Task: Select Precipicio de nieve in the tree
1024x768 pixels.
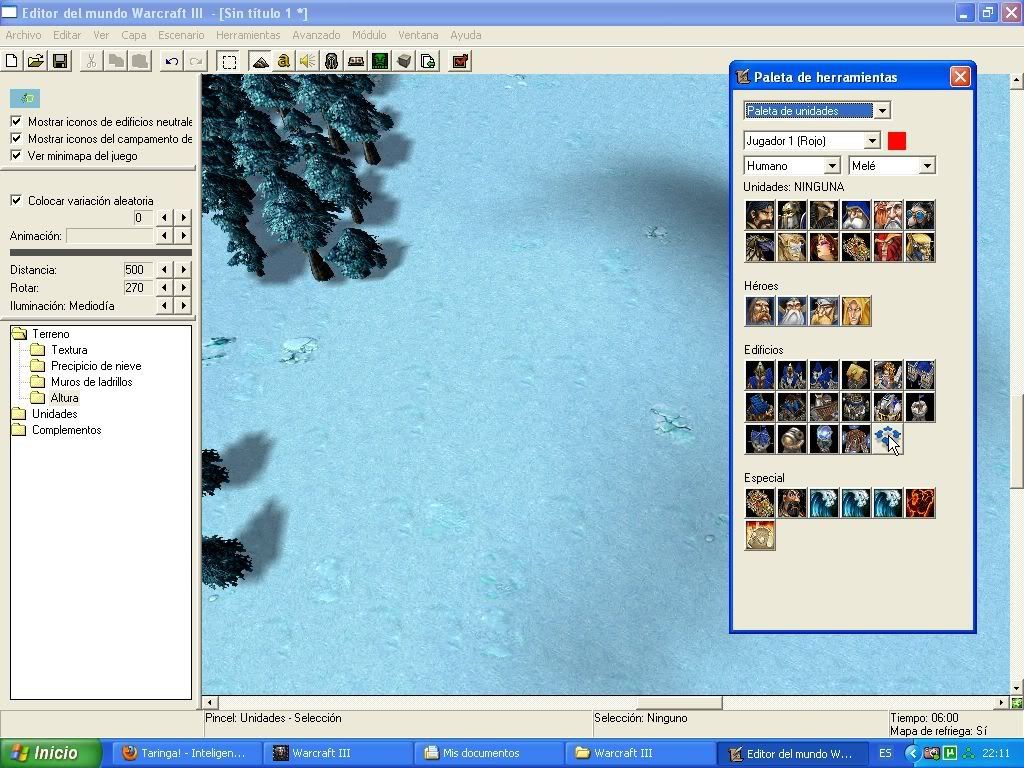Action: pos(96,366)
